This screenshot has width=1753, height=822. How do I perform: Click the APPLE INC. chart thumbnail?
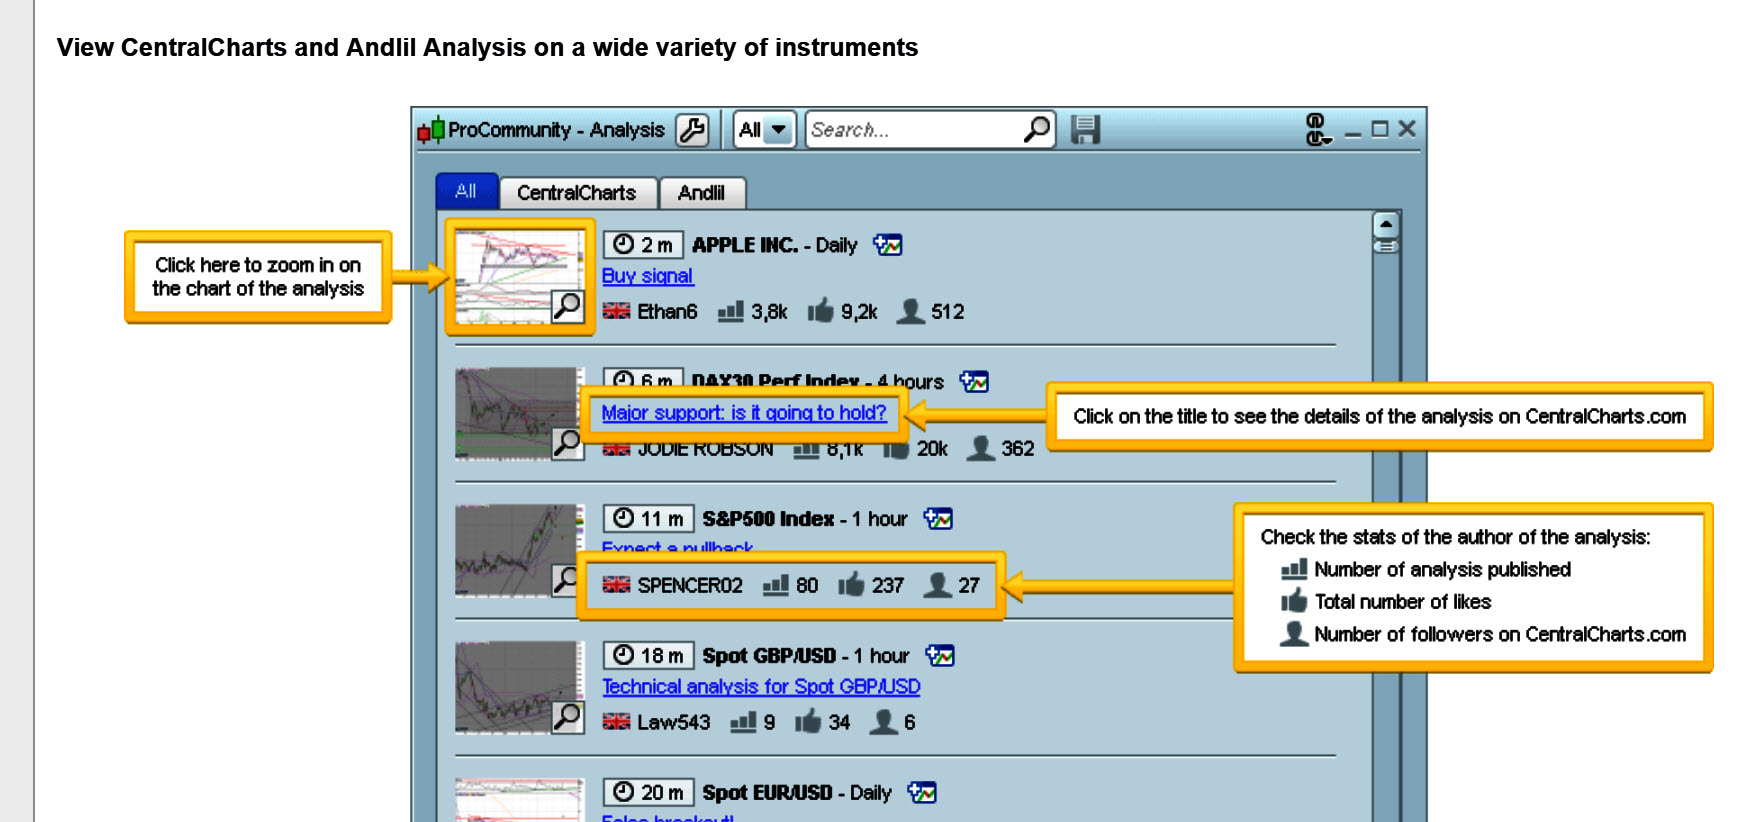coord(519,277)
